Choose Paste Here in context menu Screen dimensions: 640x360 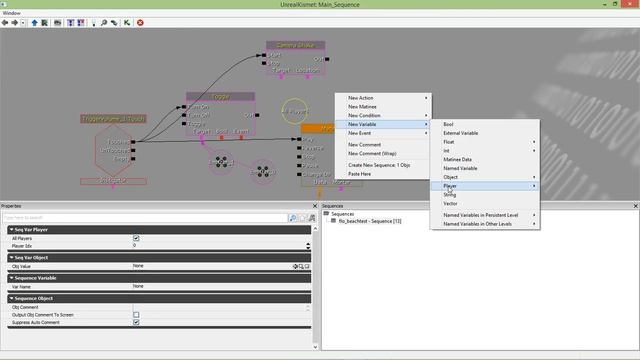[x=383, y=174]
